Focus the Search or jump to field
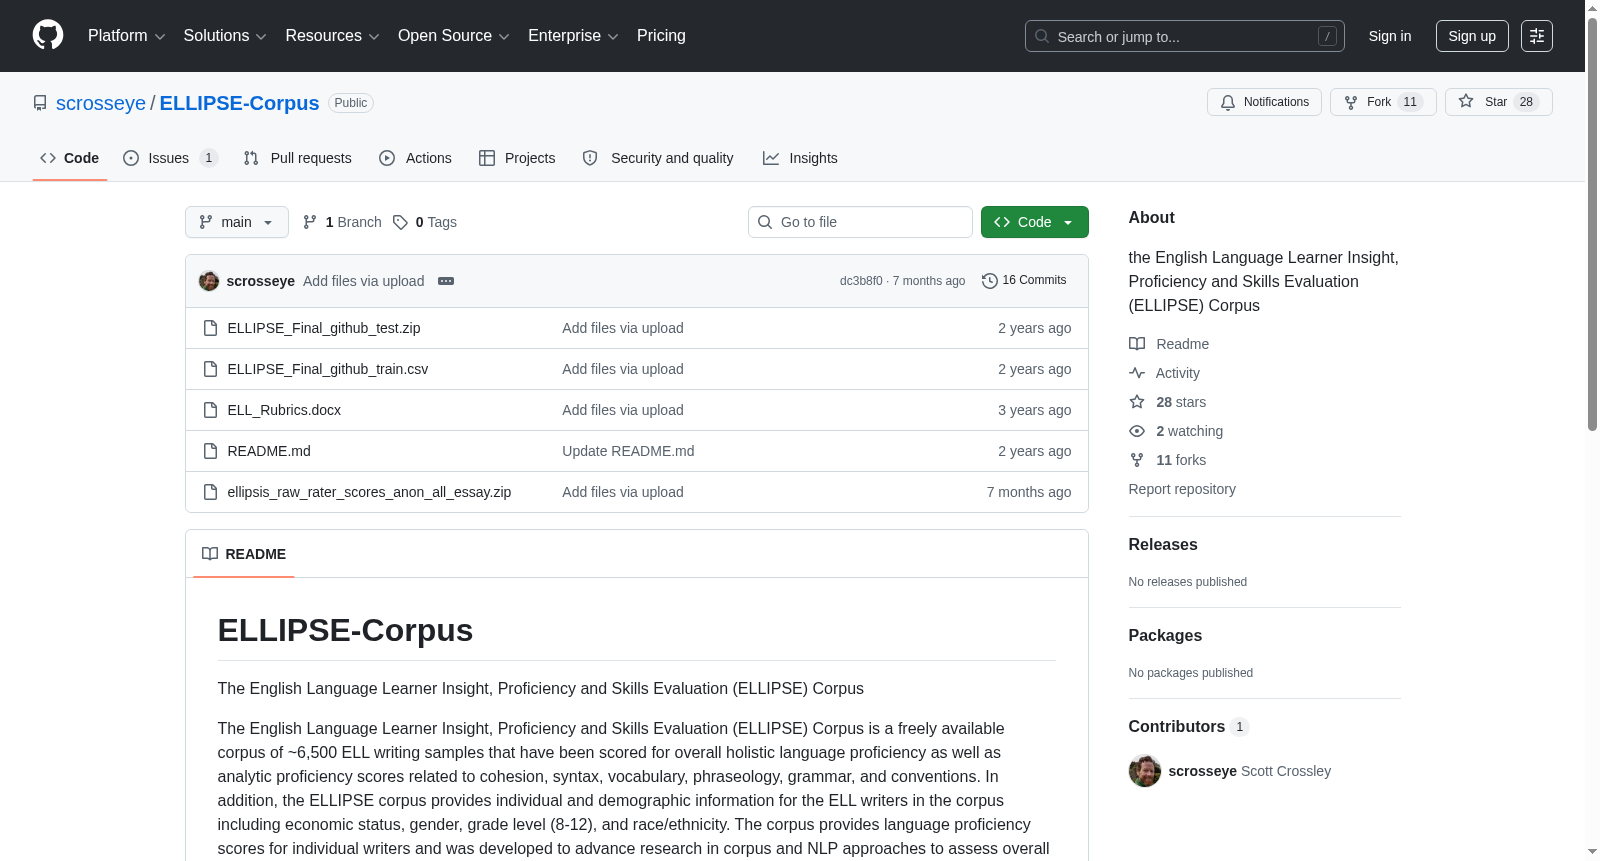The image size is (1600, 861). click(1185, 36)
